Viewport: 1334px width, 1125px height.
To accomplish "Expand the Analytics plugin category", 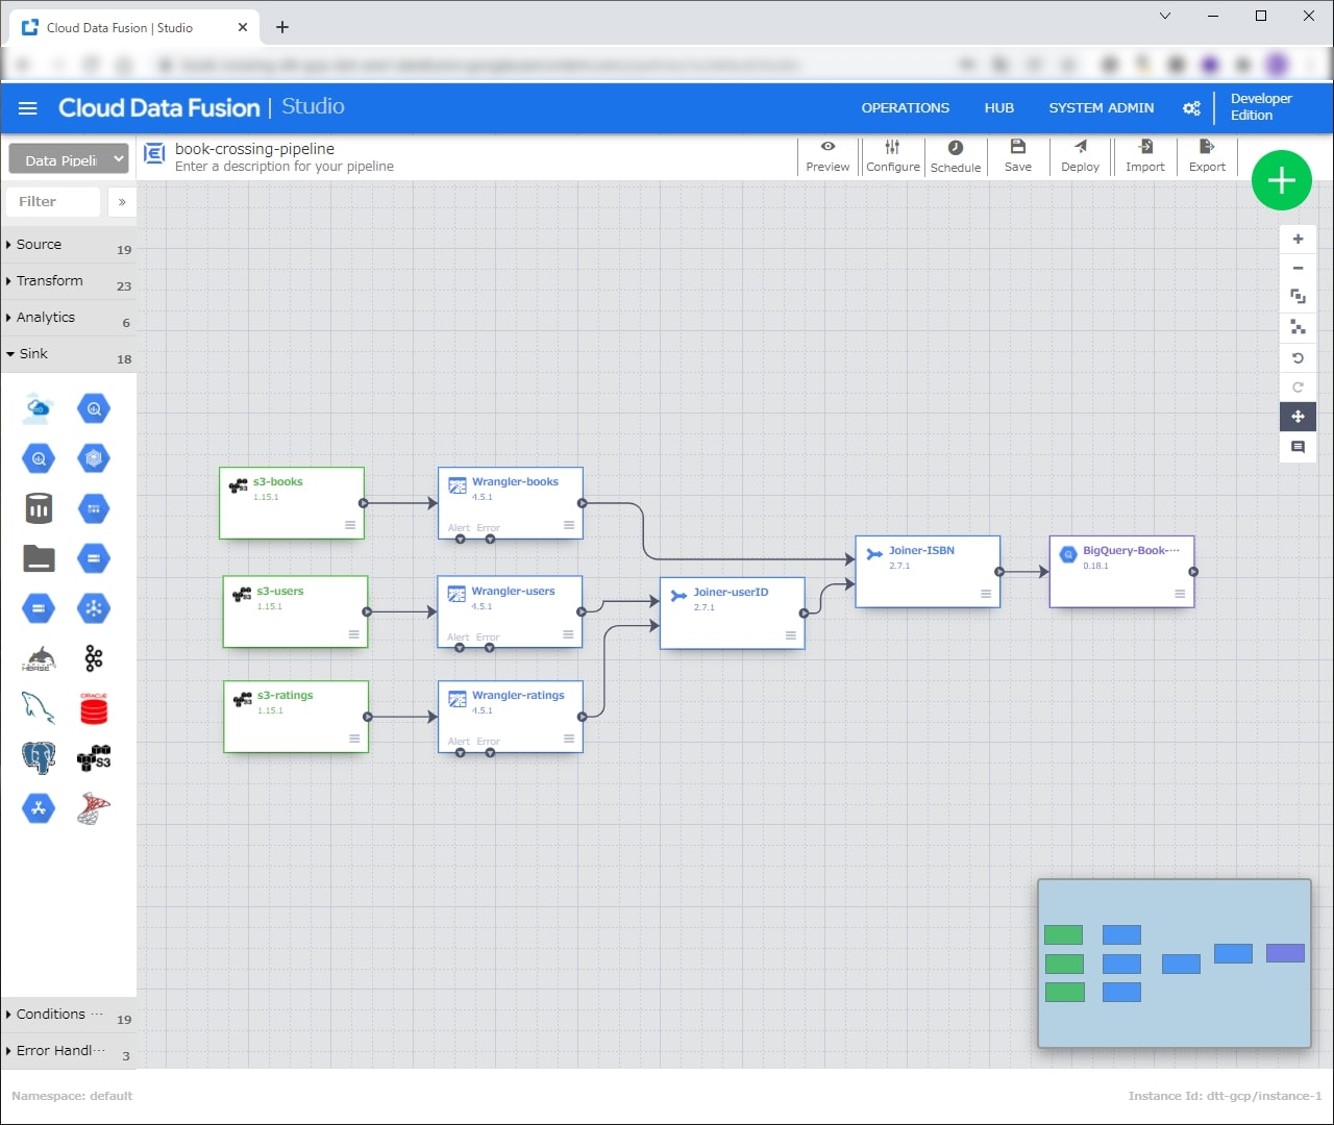I will pos(68,318).
